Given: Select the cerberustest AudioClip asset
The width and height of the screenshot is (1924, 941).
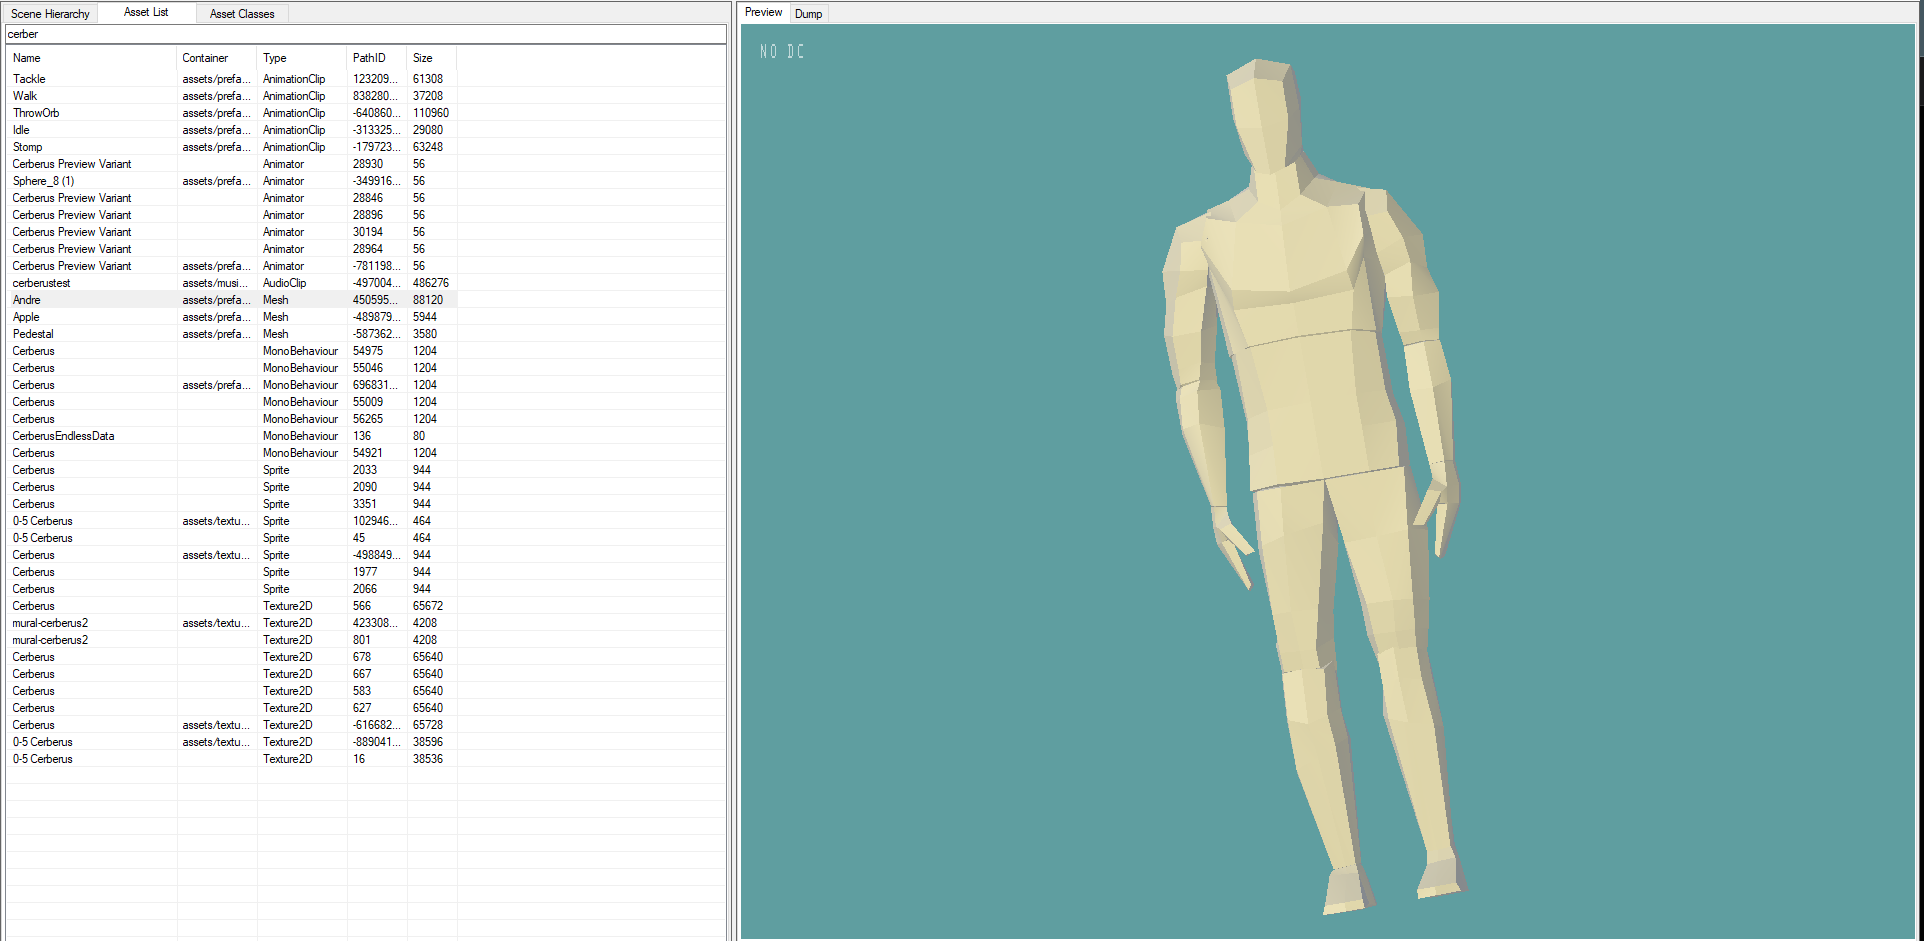Looking at the screenshot, I should tap(42, 283).
